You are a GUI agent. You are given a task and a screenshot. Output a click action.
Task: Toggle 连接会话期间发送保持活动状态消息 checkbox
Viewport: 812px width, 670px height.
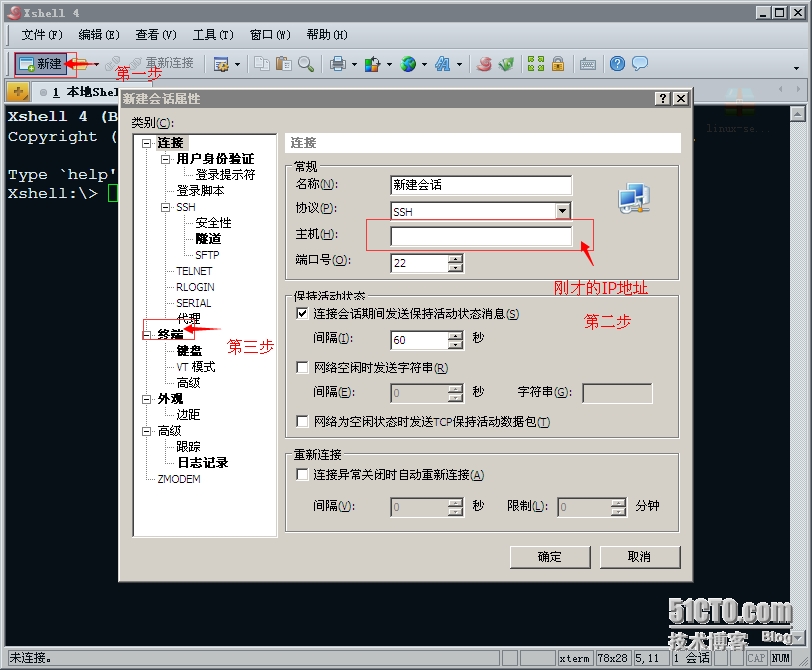tap(302, 313)
